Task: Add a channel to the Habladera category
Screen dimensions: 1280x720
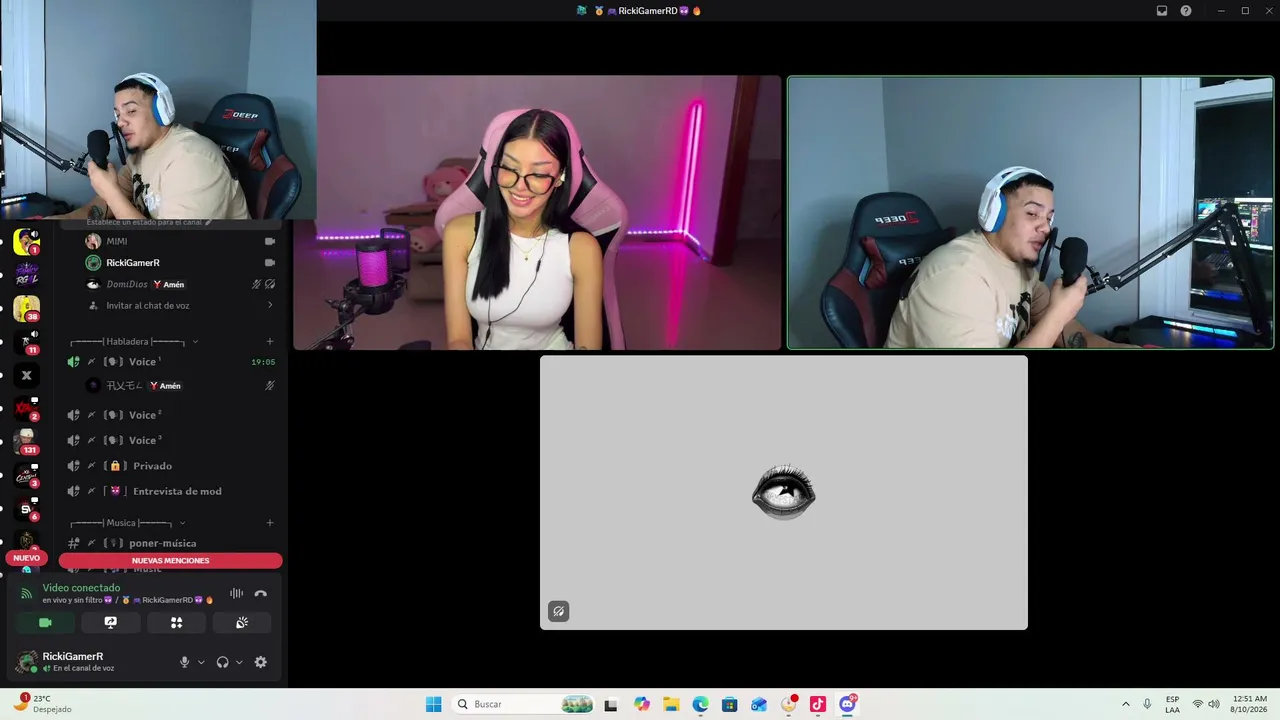Action: tap(270, 341)
